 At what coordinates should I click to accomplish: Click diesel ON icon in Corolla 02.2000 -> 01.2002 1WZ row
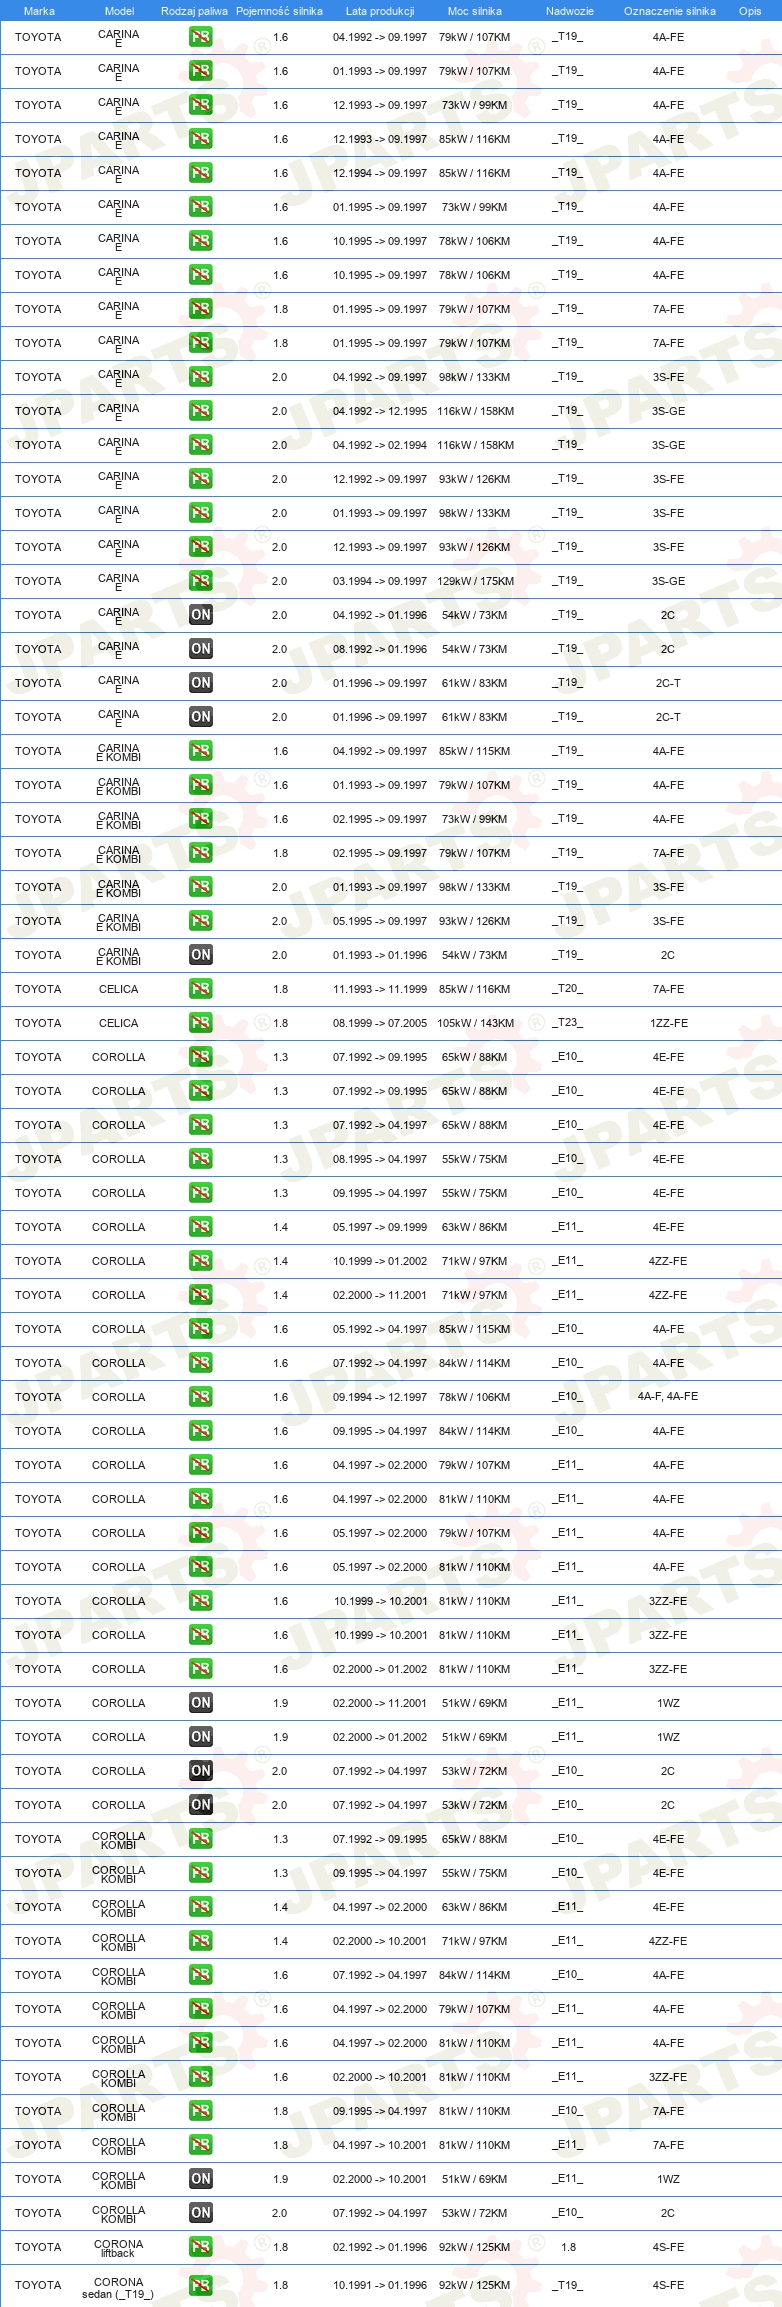click(x=200, y=1737)
